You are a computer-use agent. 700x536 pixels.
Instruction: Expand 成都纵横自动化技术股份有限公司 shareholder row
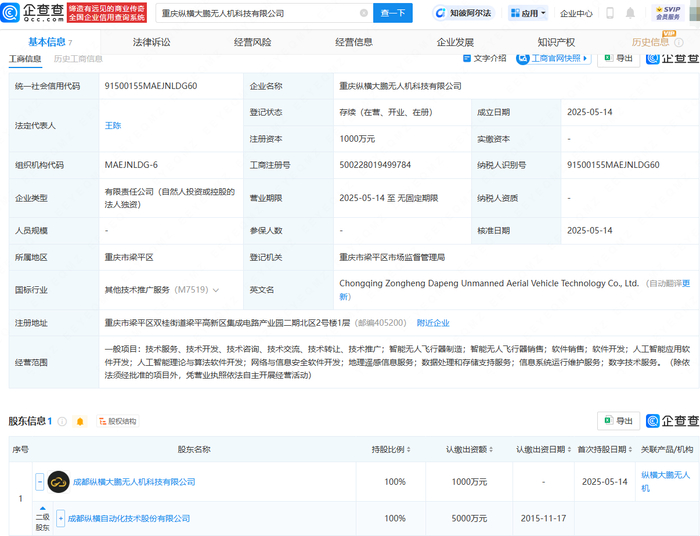tap(61, 518)
